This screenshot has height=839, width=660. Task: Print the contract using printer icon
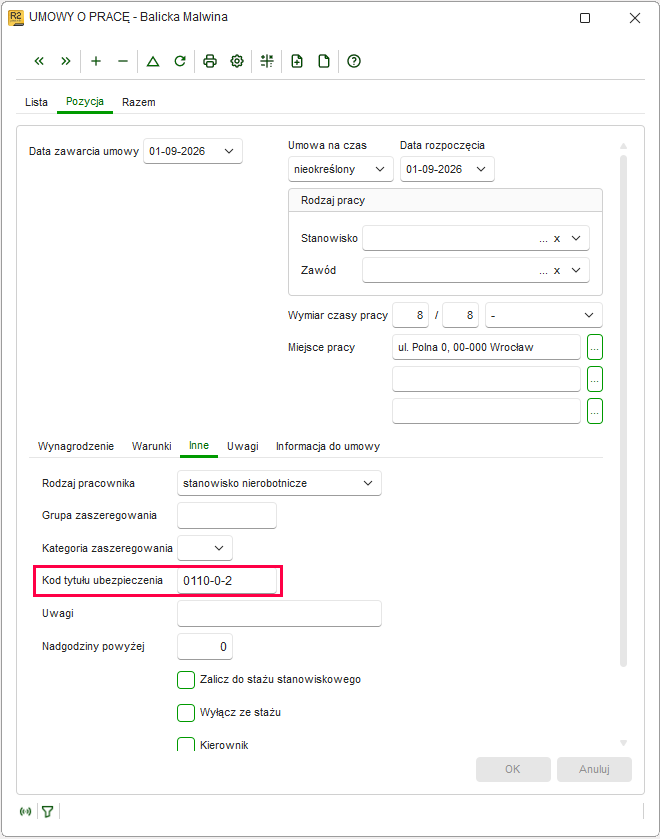pyautogui.click(x=210, y=61)
